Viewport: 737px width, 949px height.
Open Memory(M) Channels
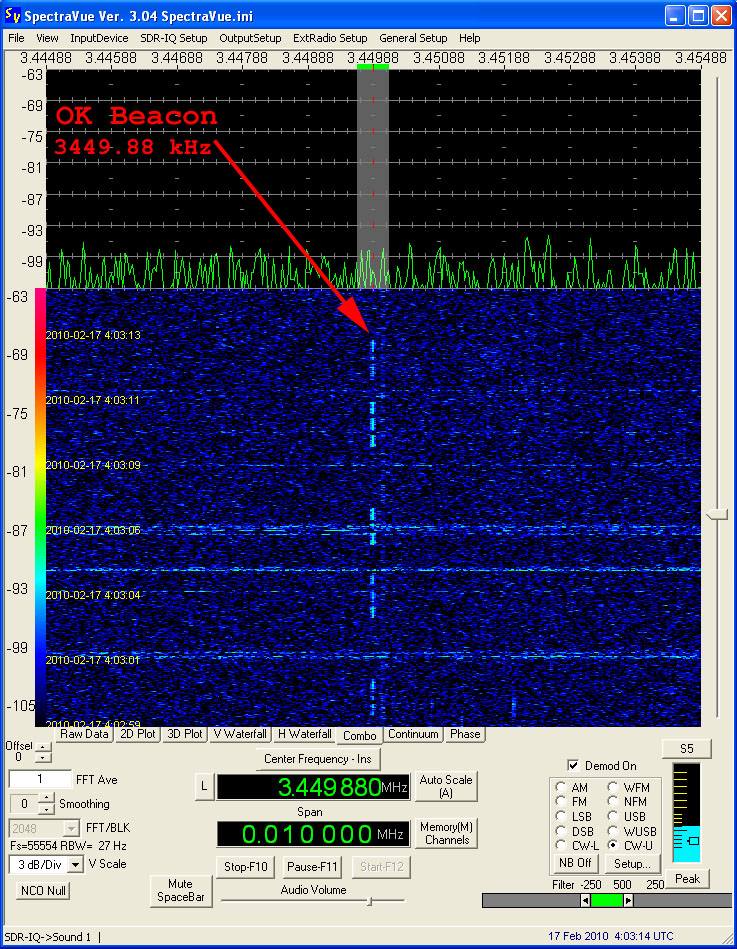click(446, 833)
